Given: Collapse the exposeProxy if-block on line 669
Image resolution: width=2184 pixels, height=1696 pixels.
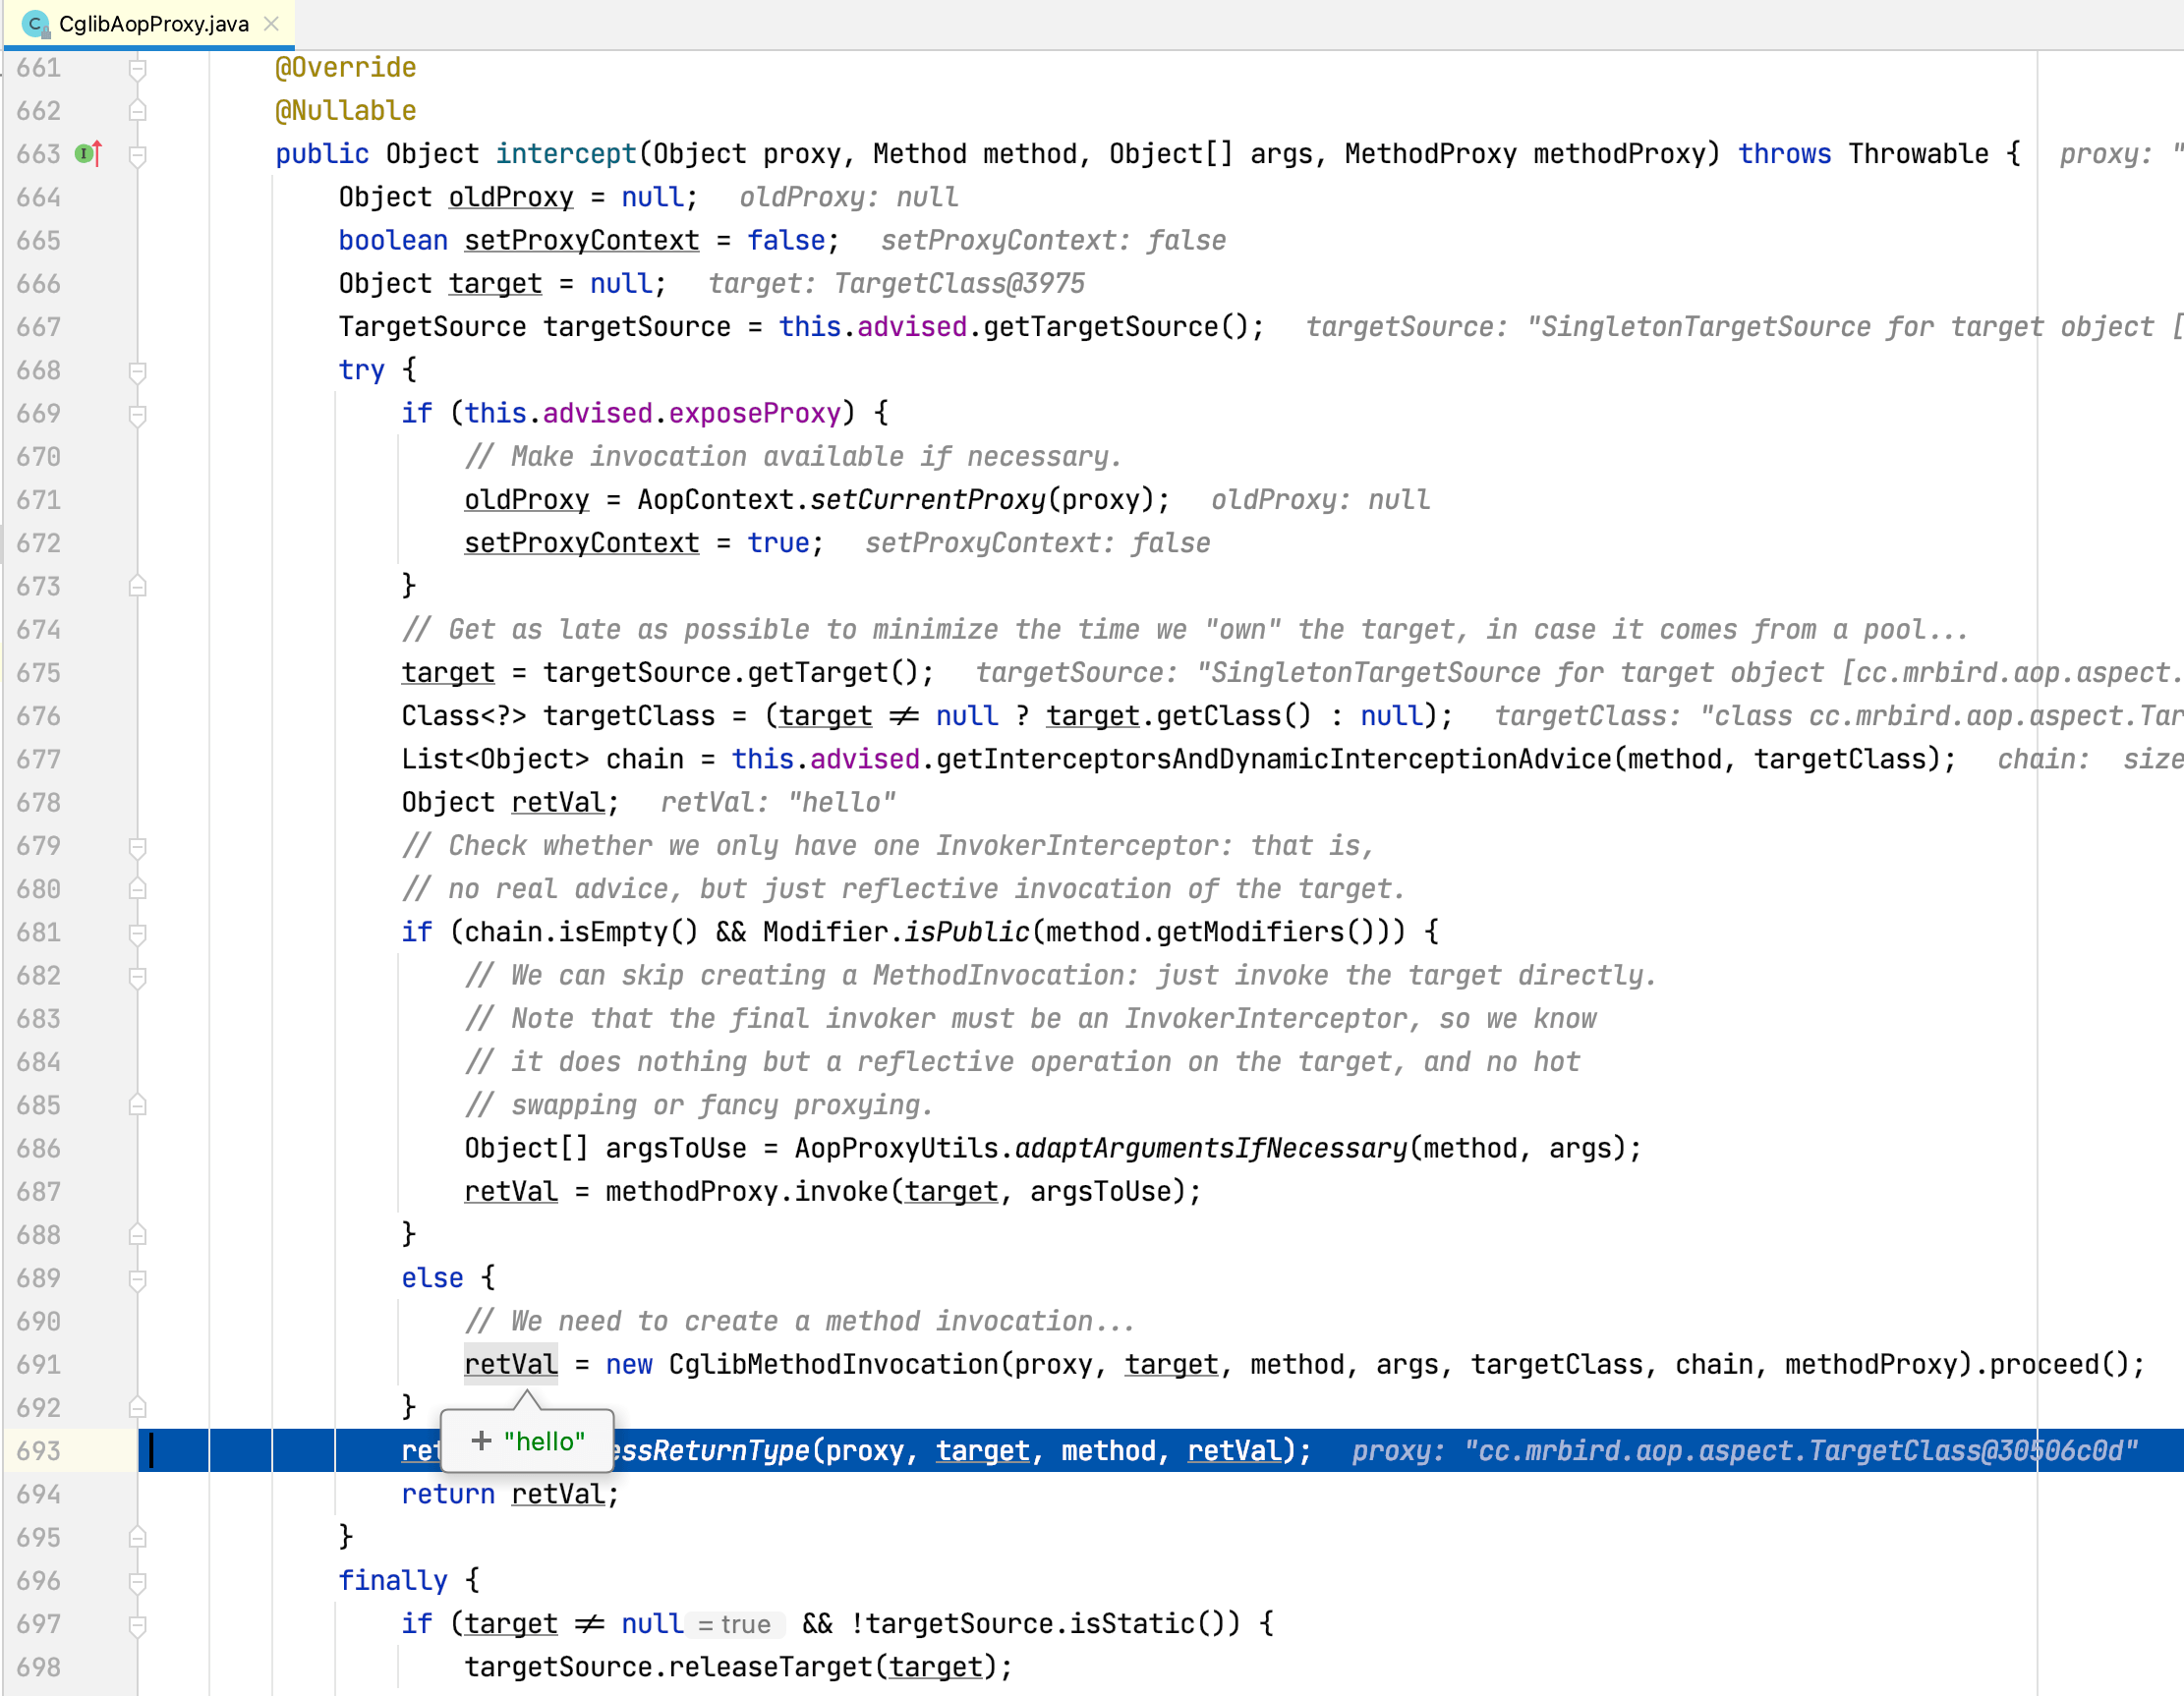Looking at the screenshot, I should point(138,414).
